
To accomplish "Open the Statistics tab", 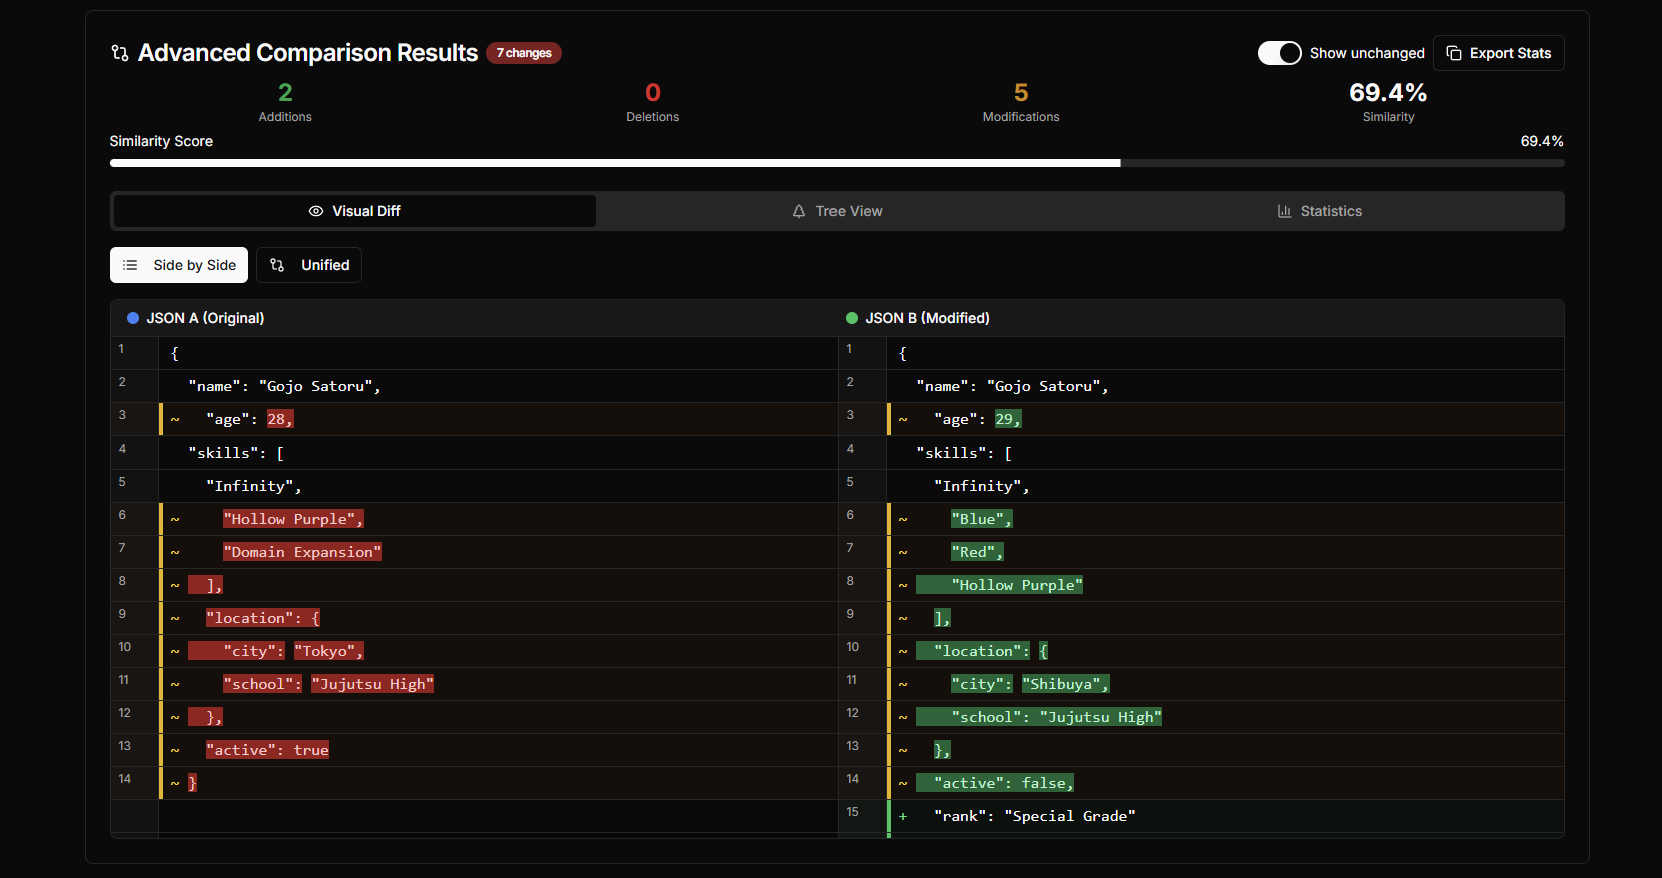I will click(x=1320, y=211).
